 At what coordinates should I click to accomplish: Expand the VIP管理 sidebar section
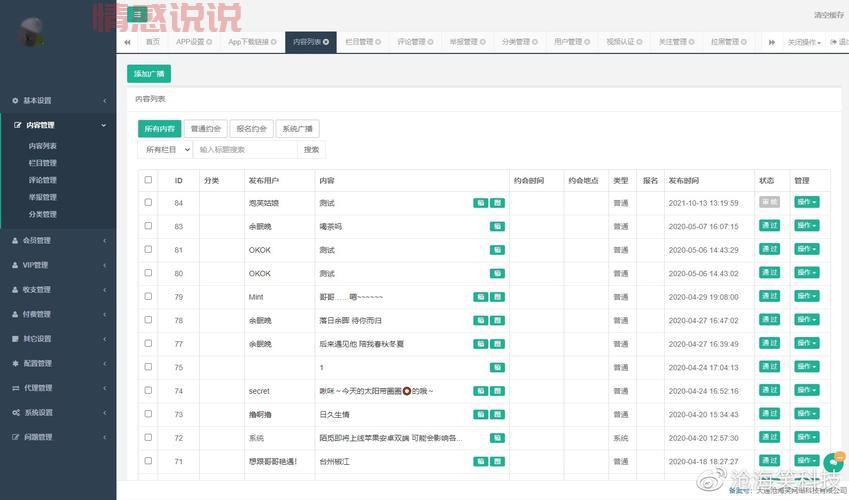[x=58, y=265]
